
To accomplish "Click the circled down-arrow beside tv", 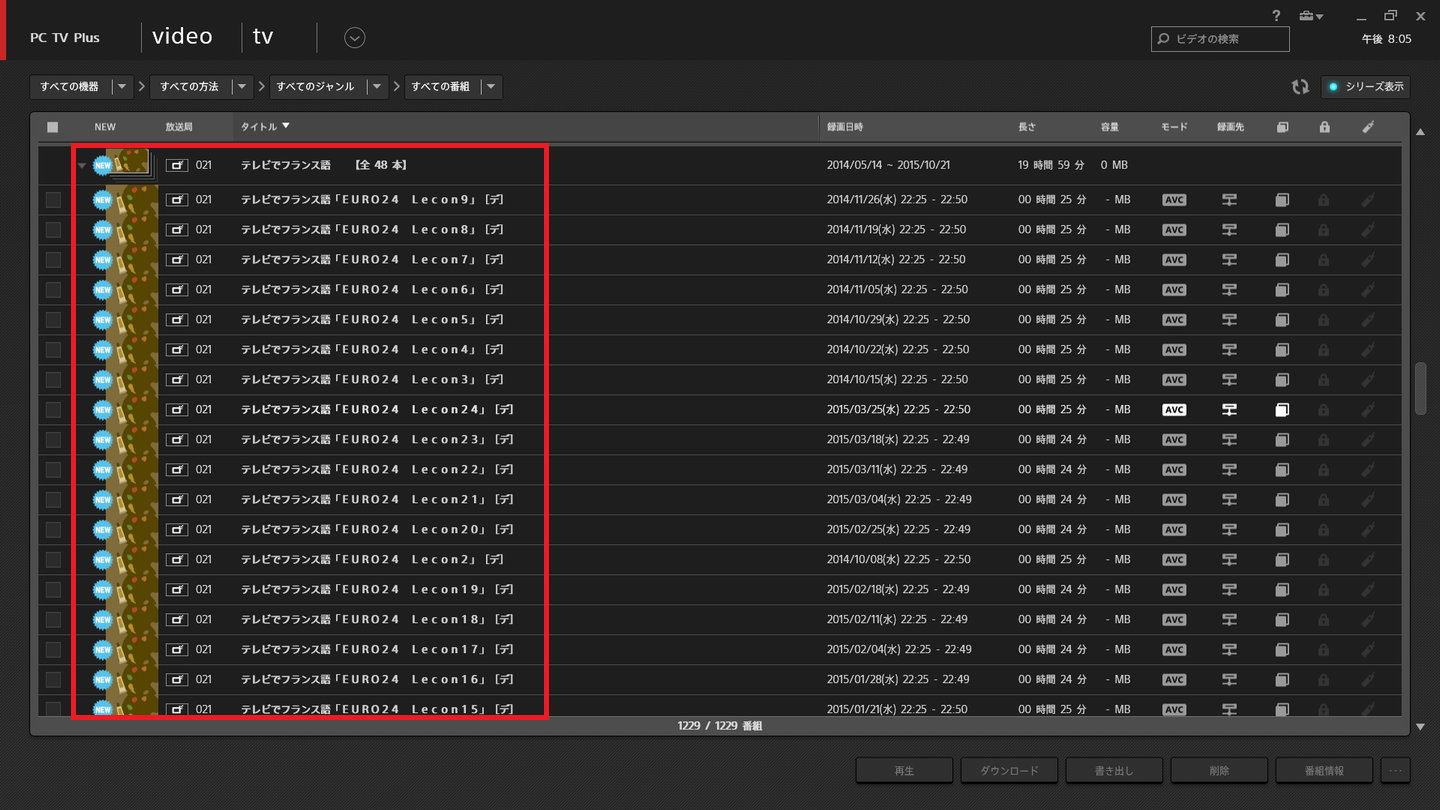I will pos(354,38).
